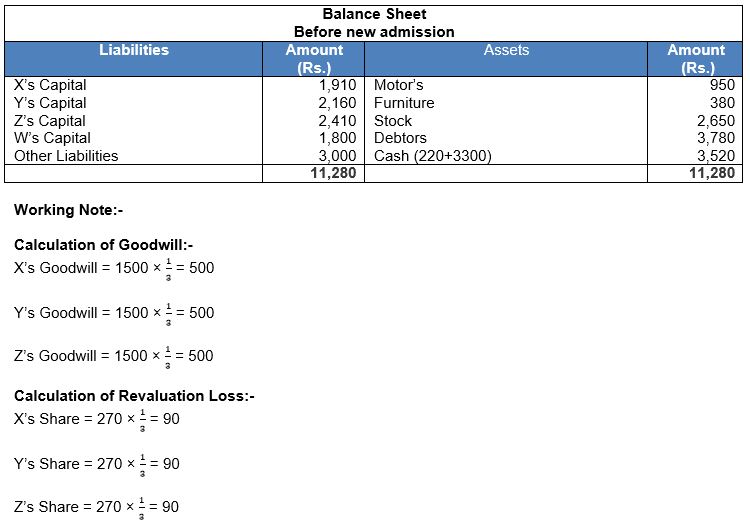Viewport: 750px width, 528px height.
Task: Click the X's Capital row label
Action: coord(50,85)
